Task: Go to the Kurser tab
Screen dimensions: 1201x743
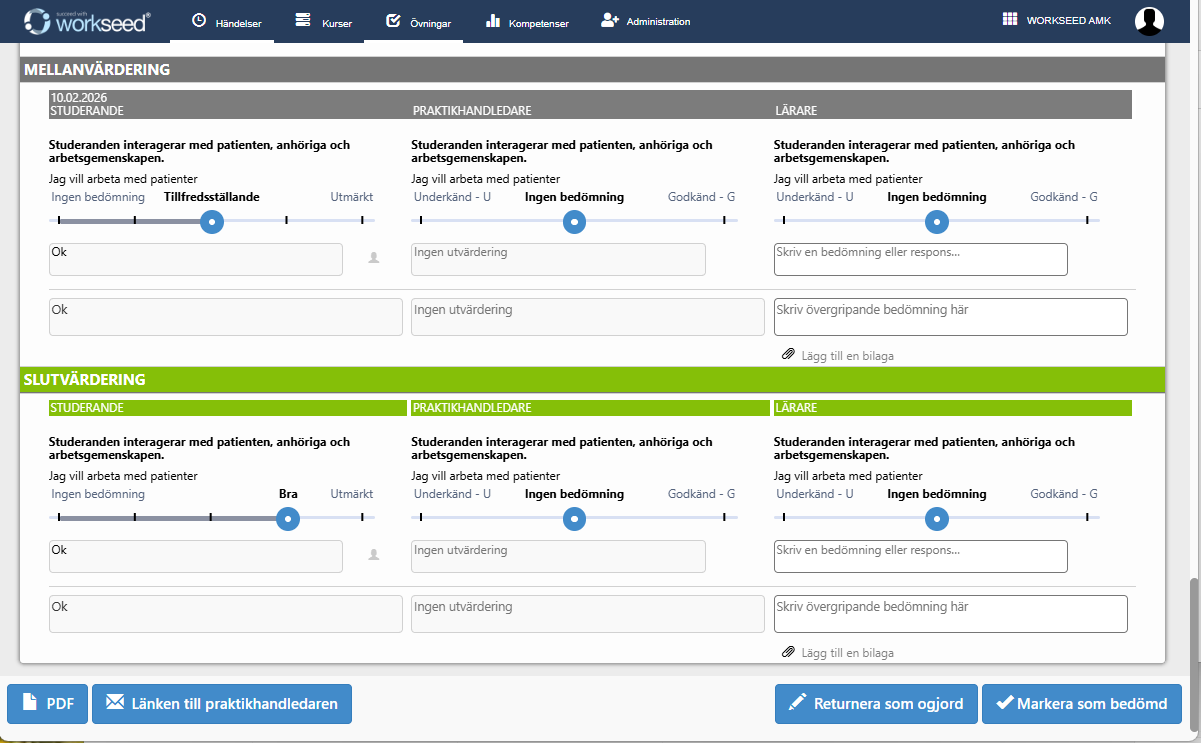Action: pos(324,22)
